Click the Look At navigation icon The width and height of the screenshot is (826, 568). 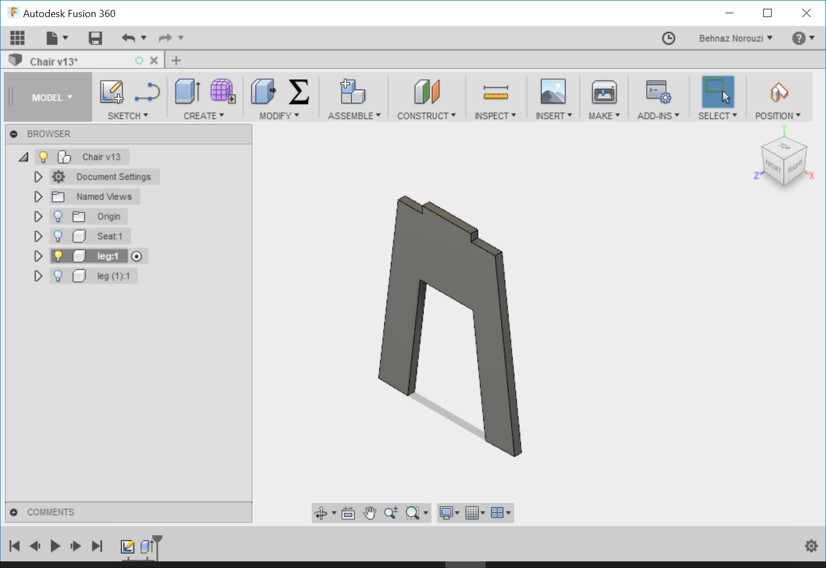(x=348, y=513)
